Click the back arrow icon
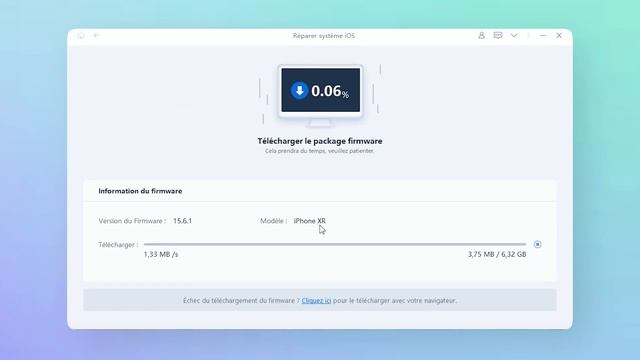640x360 pixels. (97, 36)
